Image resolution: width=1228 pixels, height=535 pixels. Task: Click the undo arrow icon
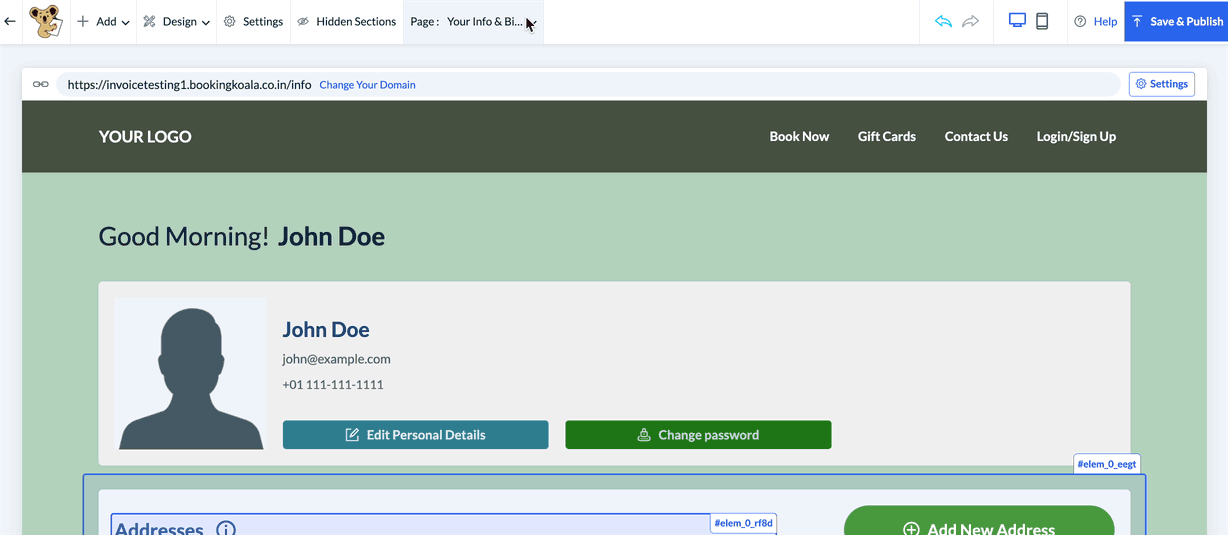[x=943, y=21]
